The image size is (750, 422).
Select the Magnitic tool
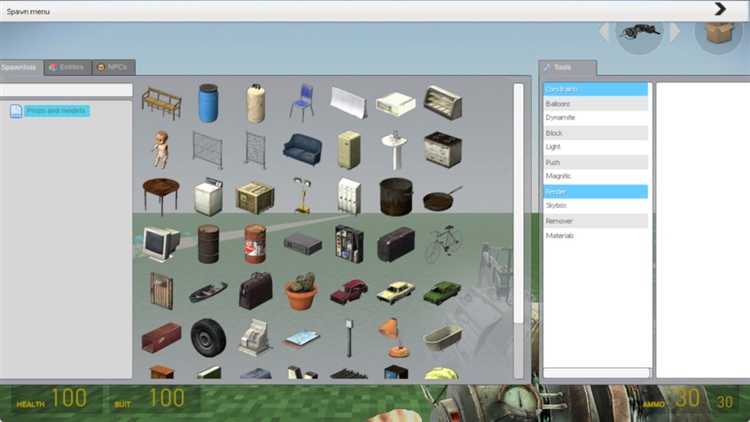point(596,176)
